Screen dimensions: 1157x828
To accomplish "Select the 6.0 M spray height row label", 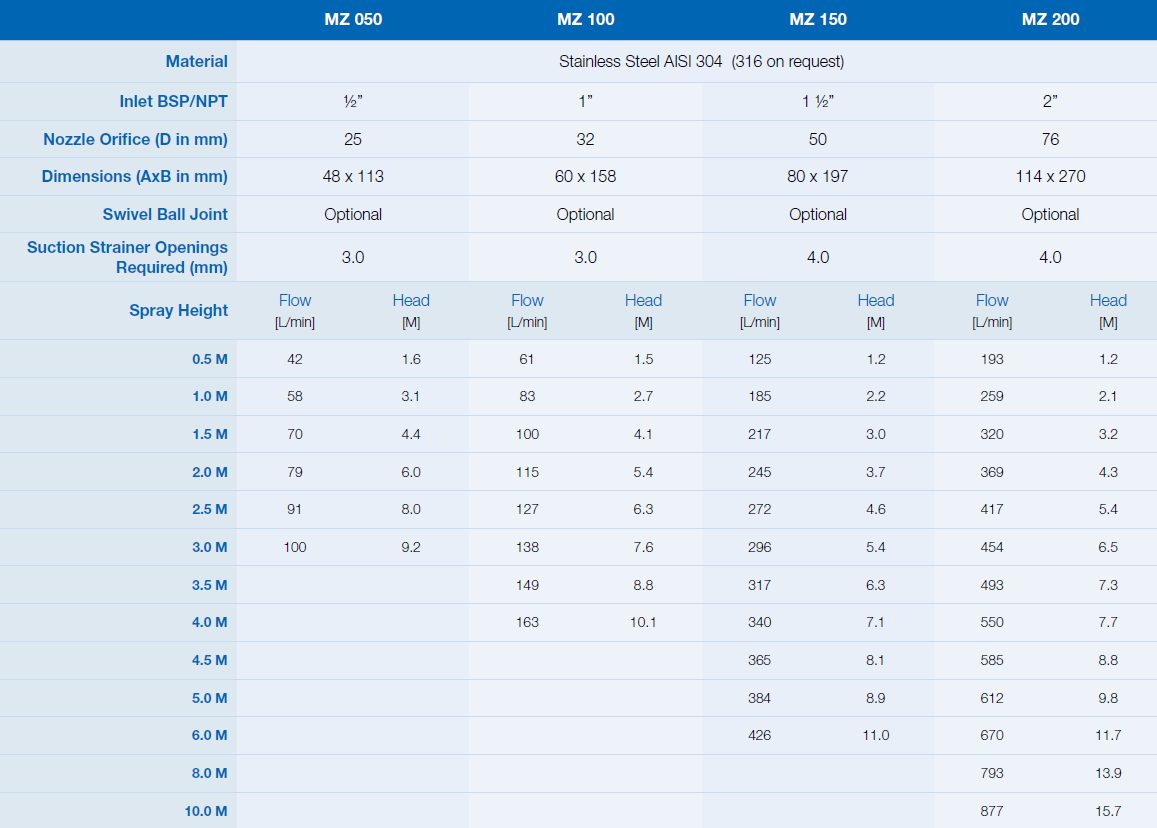I will pos(209,735).
